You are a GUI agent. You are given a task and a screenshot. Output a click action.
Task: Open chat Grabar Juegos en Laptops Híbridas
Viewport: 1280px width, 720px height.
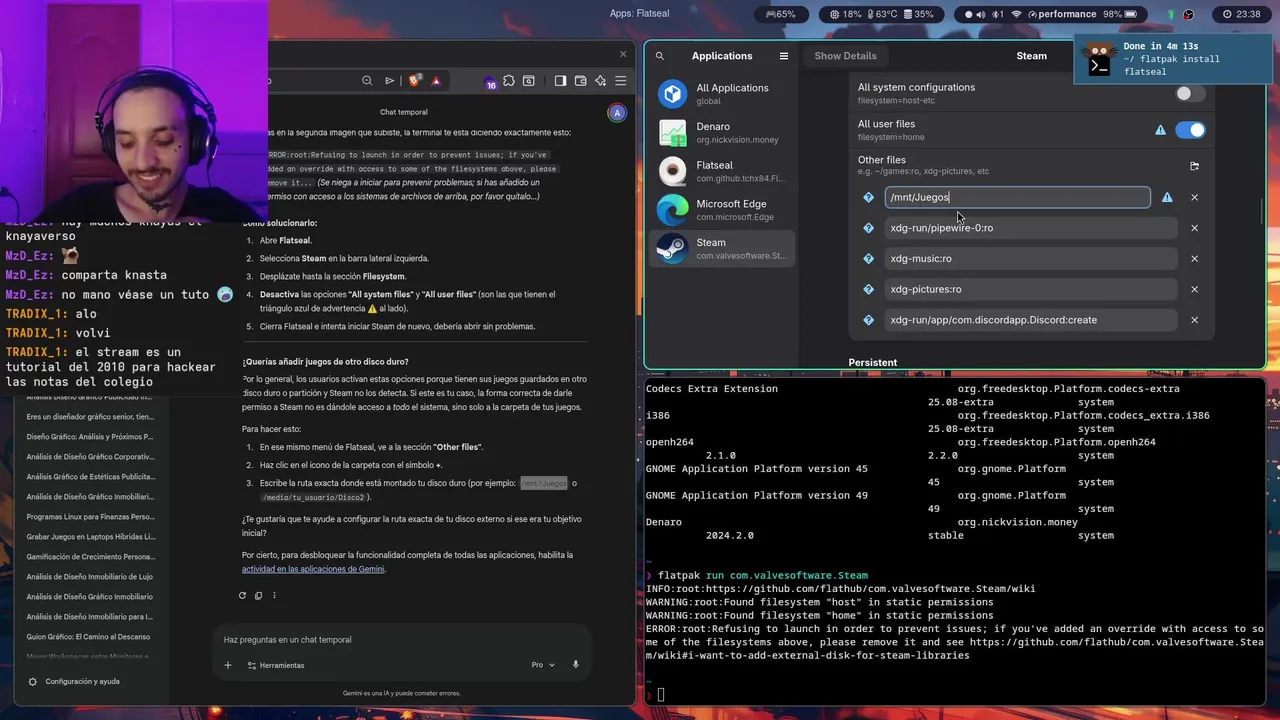tap(90, 537)
